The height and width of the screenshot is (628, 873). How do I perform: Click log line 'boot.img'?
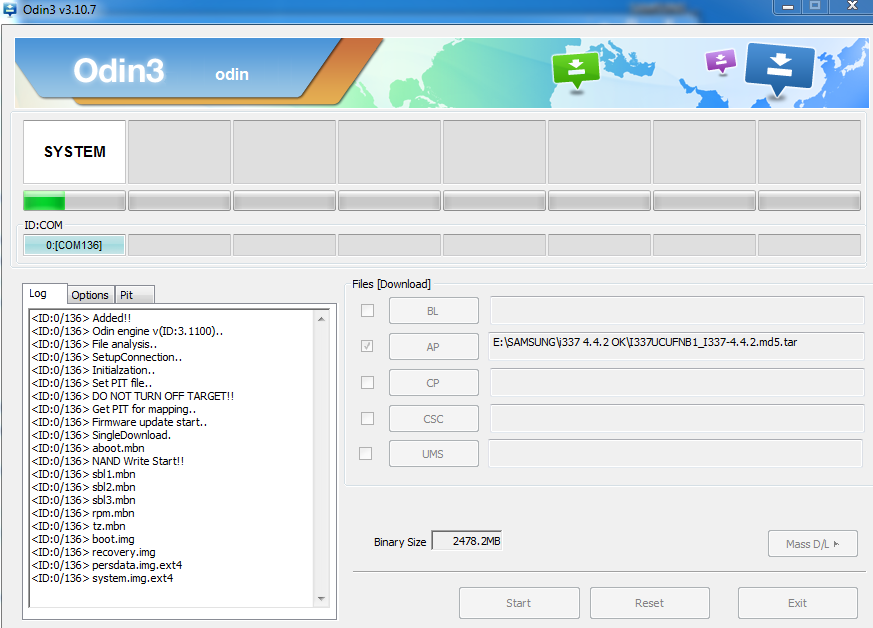pyautogui.click(x=83, y=539)
